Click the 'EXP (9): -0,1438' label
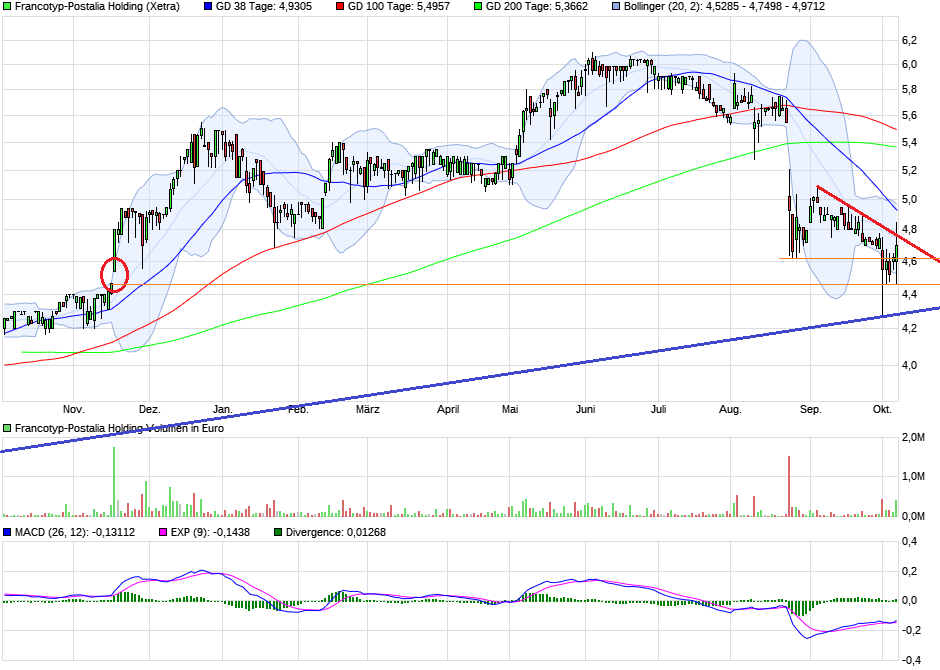The height and width of the screenshot is (670, 940). (x=210, y=532)
